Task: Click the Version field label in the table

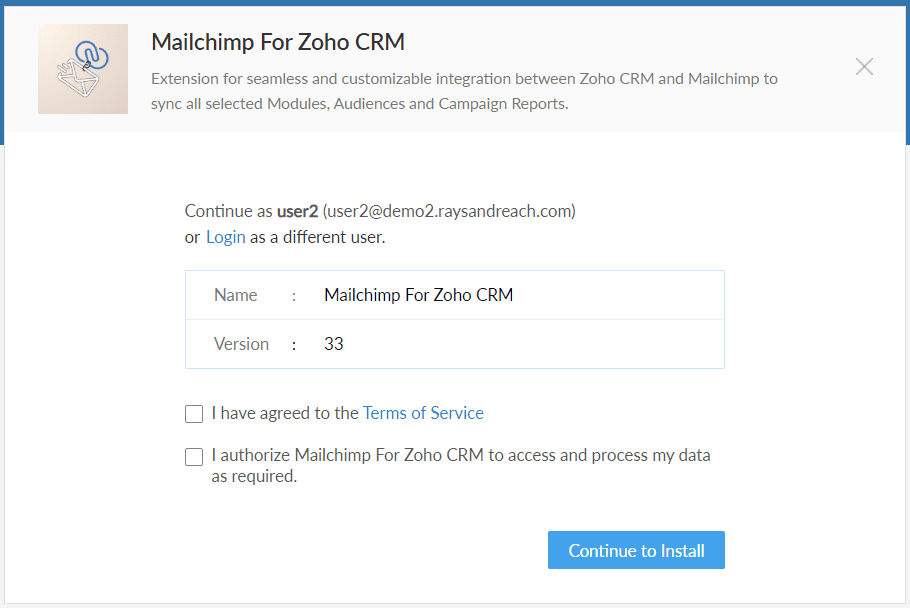Action: [241, 344]
